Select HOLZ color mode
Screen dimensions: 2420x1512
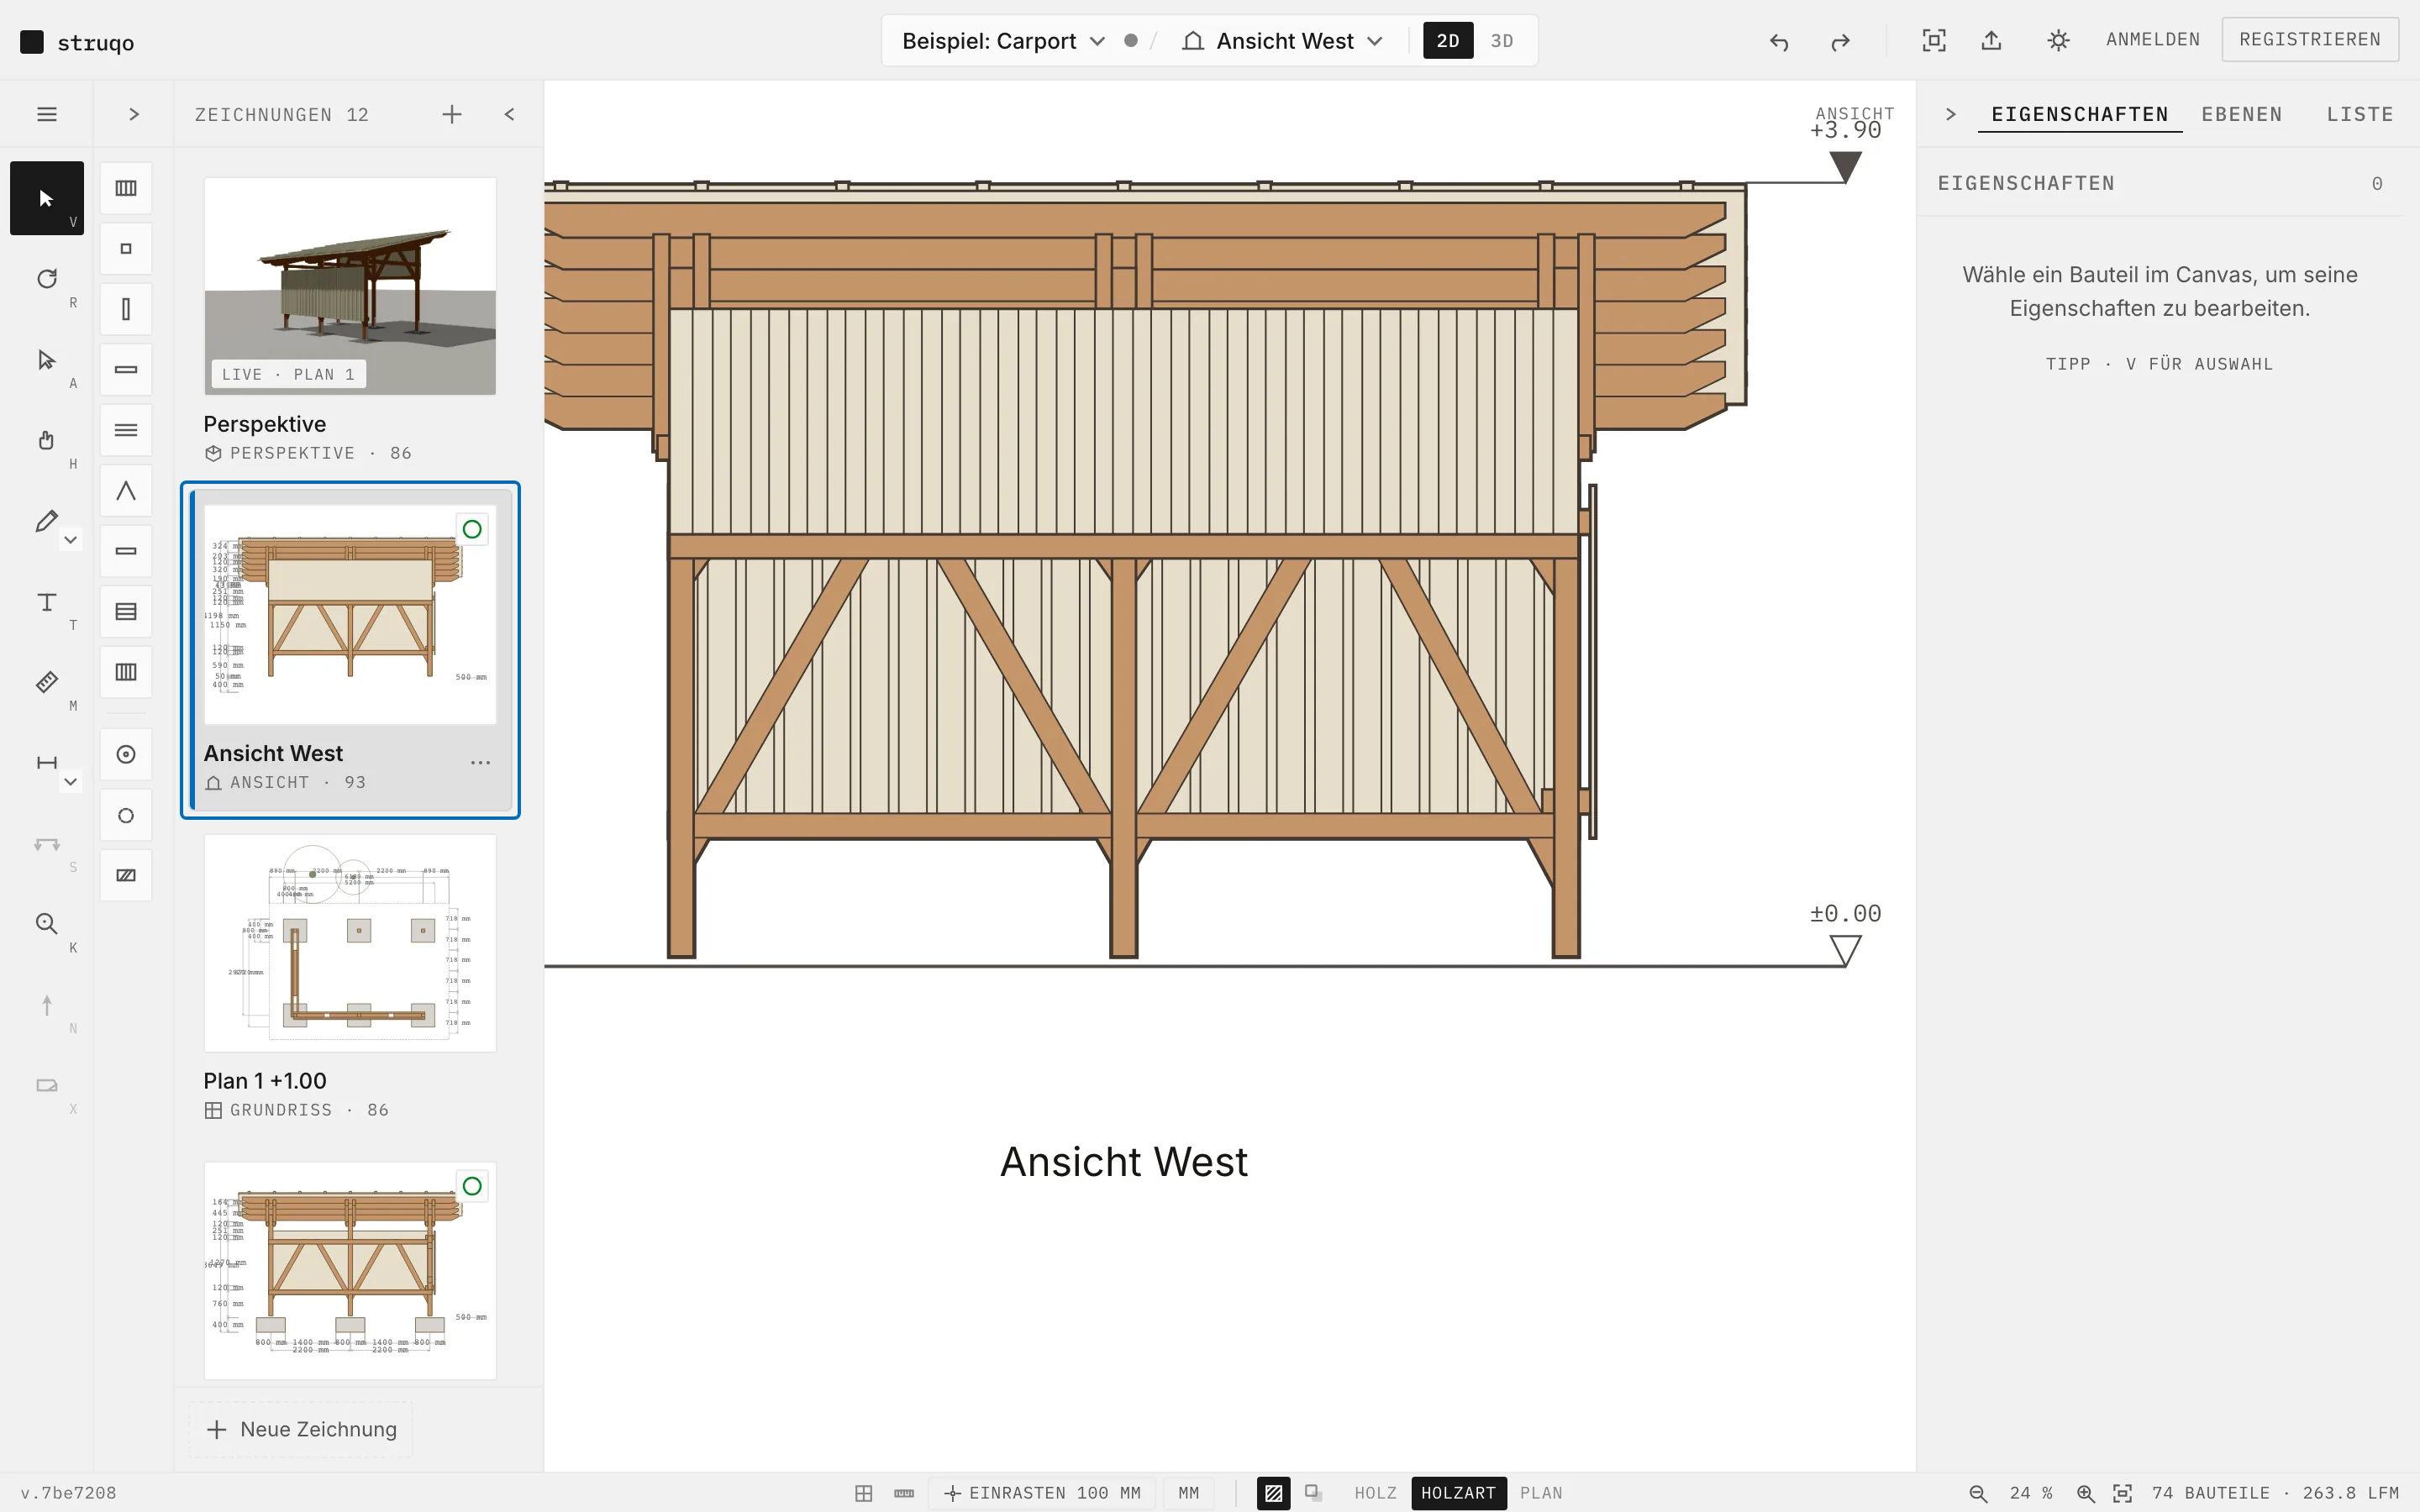[x=1375, y=1493]
